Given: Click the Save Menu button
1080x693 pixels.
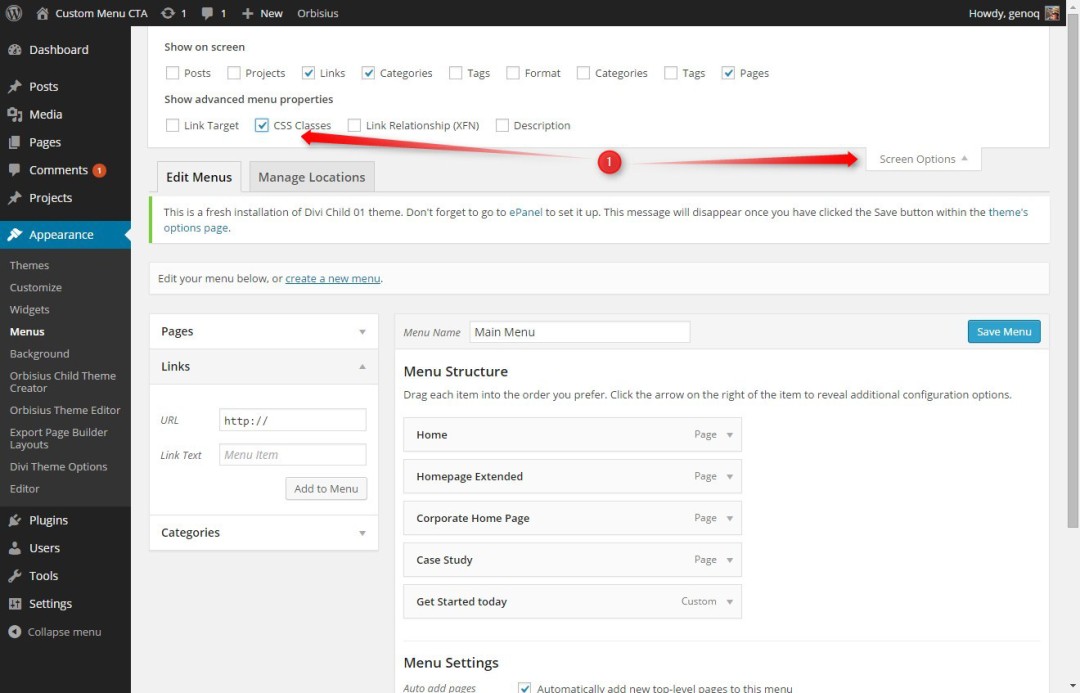Looking at the screenshot, I should pyautogui.click(x=1004, y=331).
